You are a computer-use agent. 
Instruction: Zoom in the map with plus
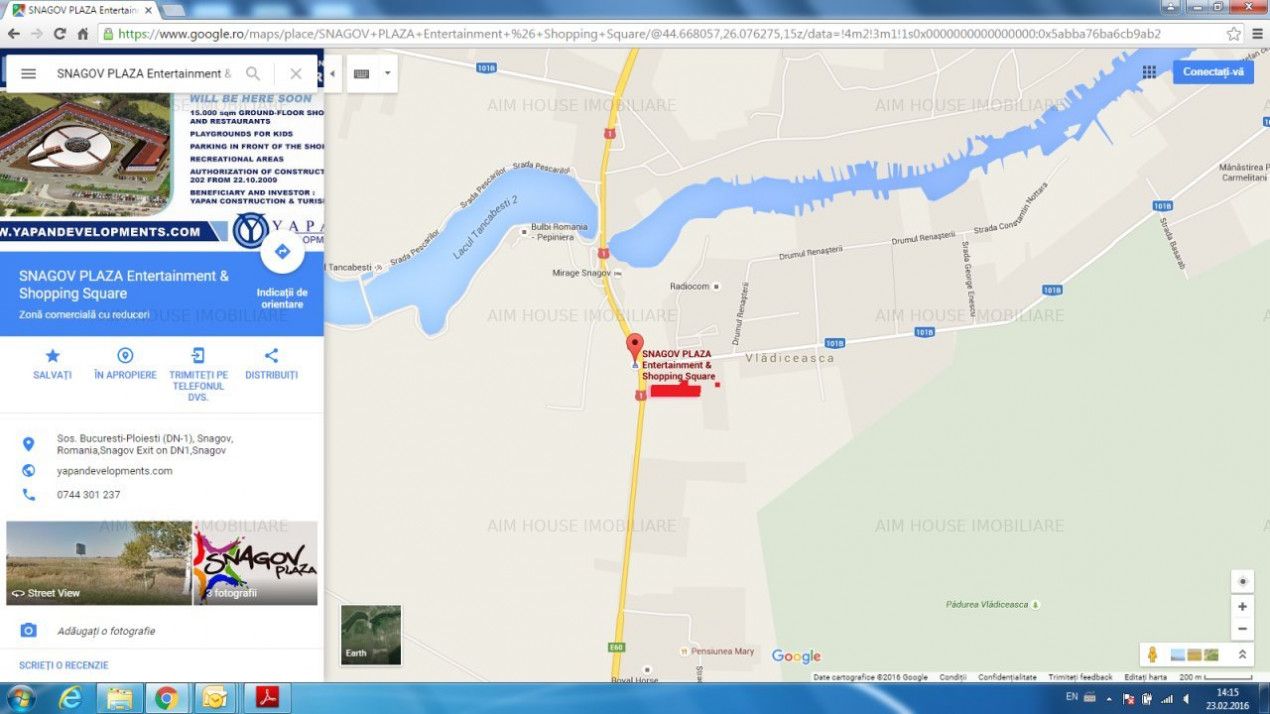[1242, 606]
